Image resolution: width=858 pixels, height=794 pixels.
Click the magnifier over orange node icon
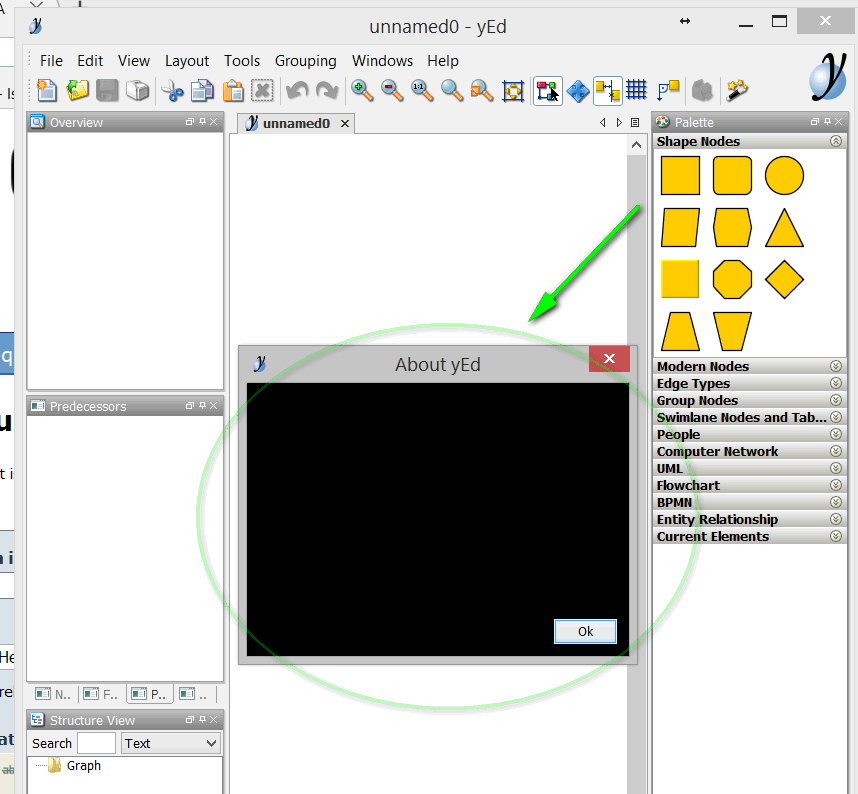pyautogui.click(x=482, y=90)
